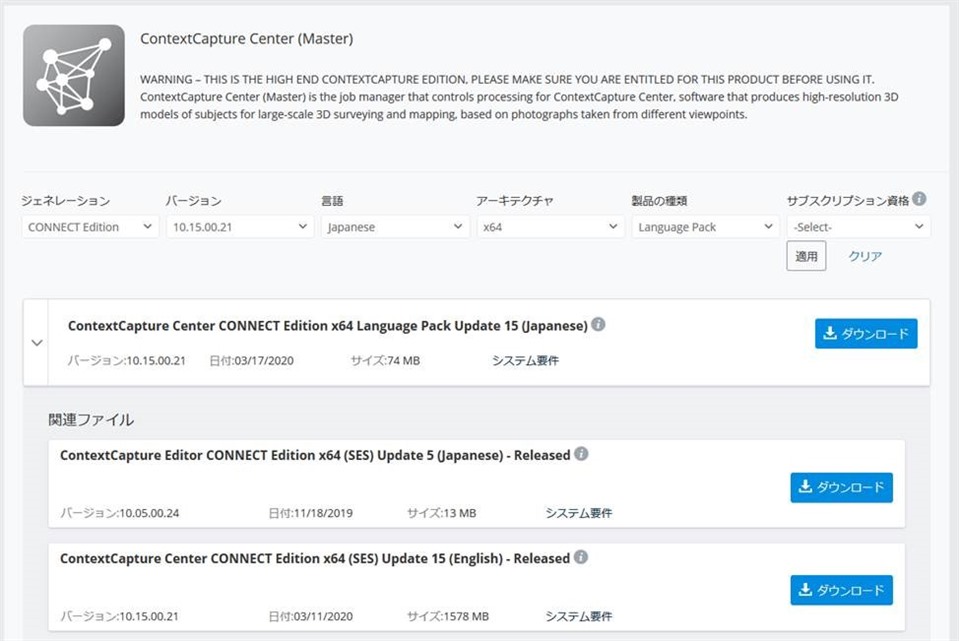Open システム要件 for ContextCapture Center English

pyautogui.click(x=579, y=617)
